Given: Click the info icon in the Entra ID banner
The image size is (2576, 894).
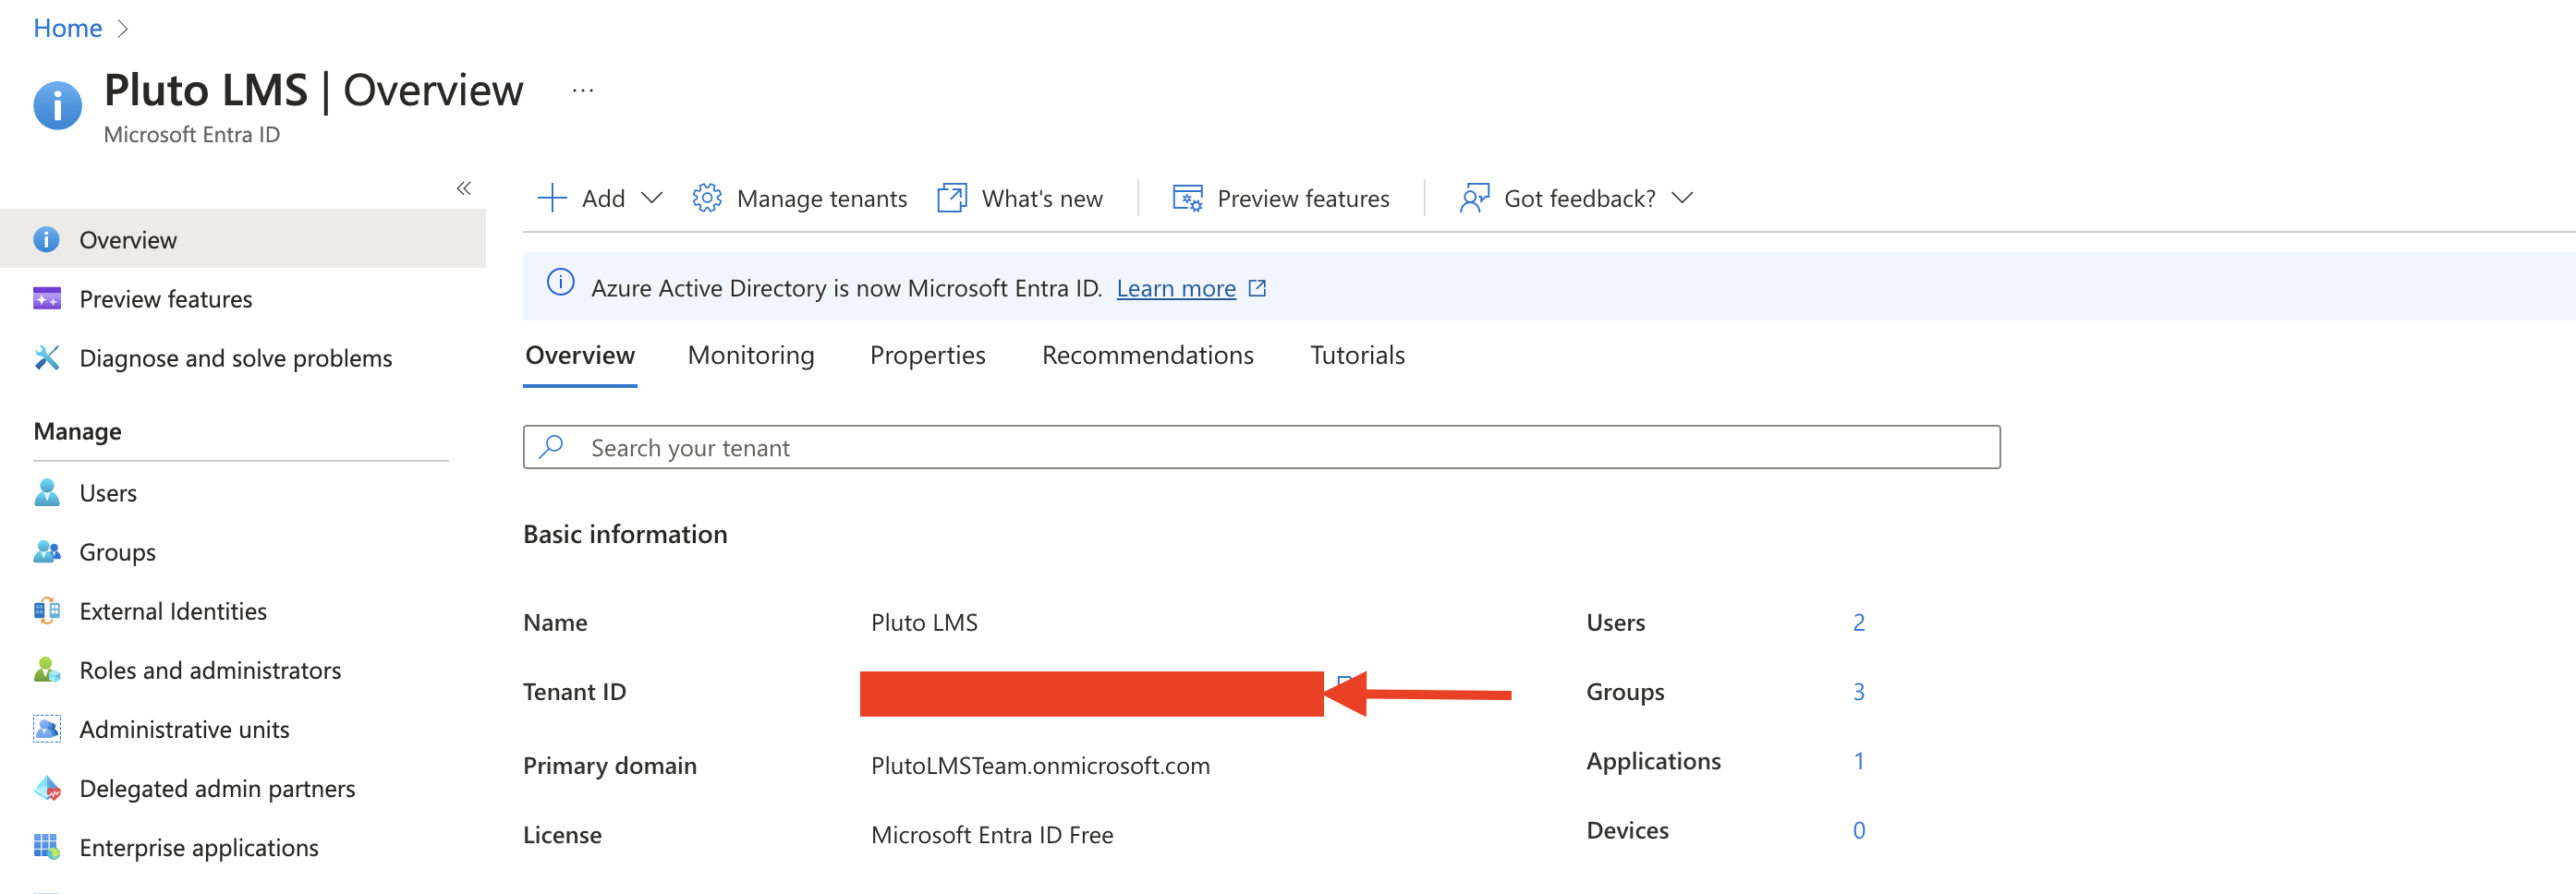Looking at the screenshot, I should point(560,283).
